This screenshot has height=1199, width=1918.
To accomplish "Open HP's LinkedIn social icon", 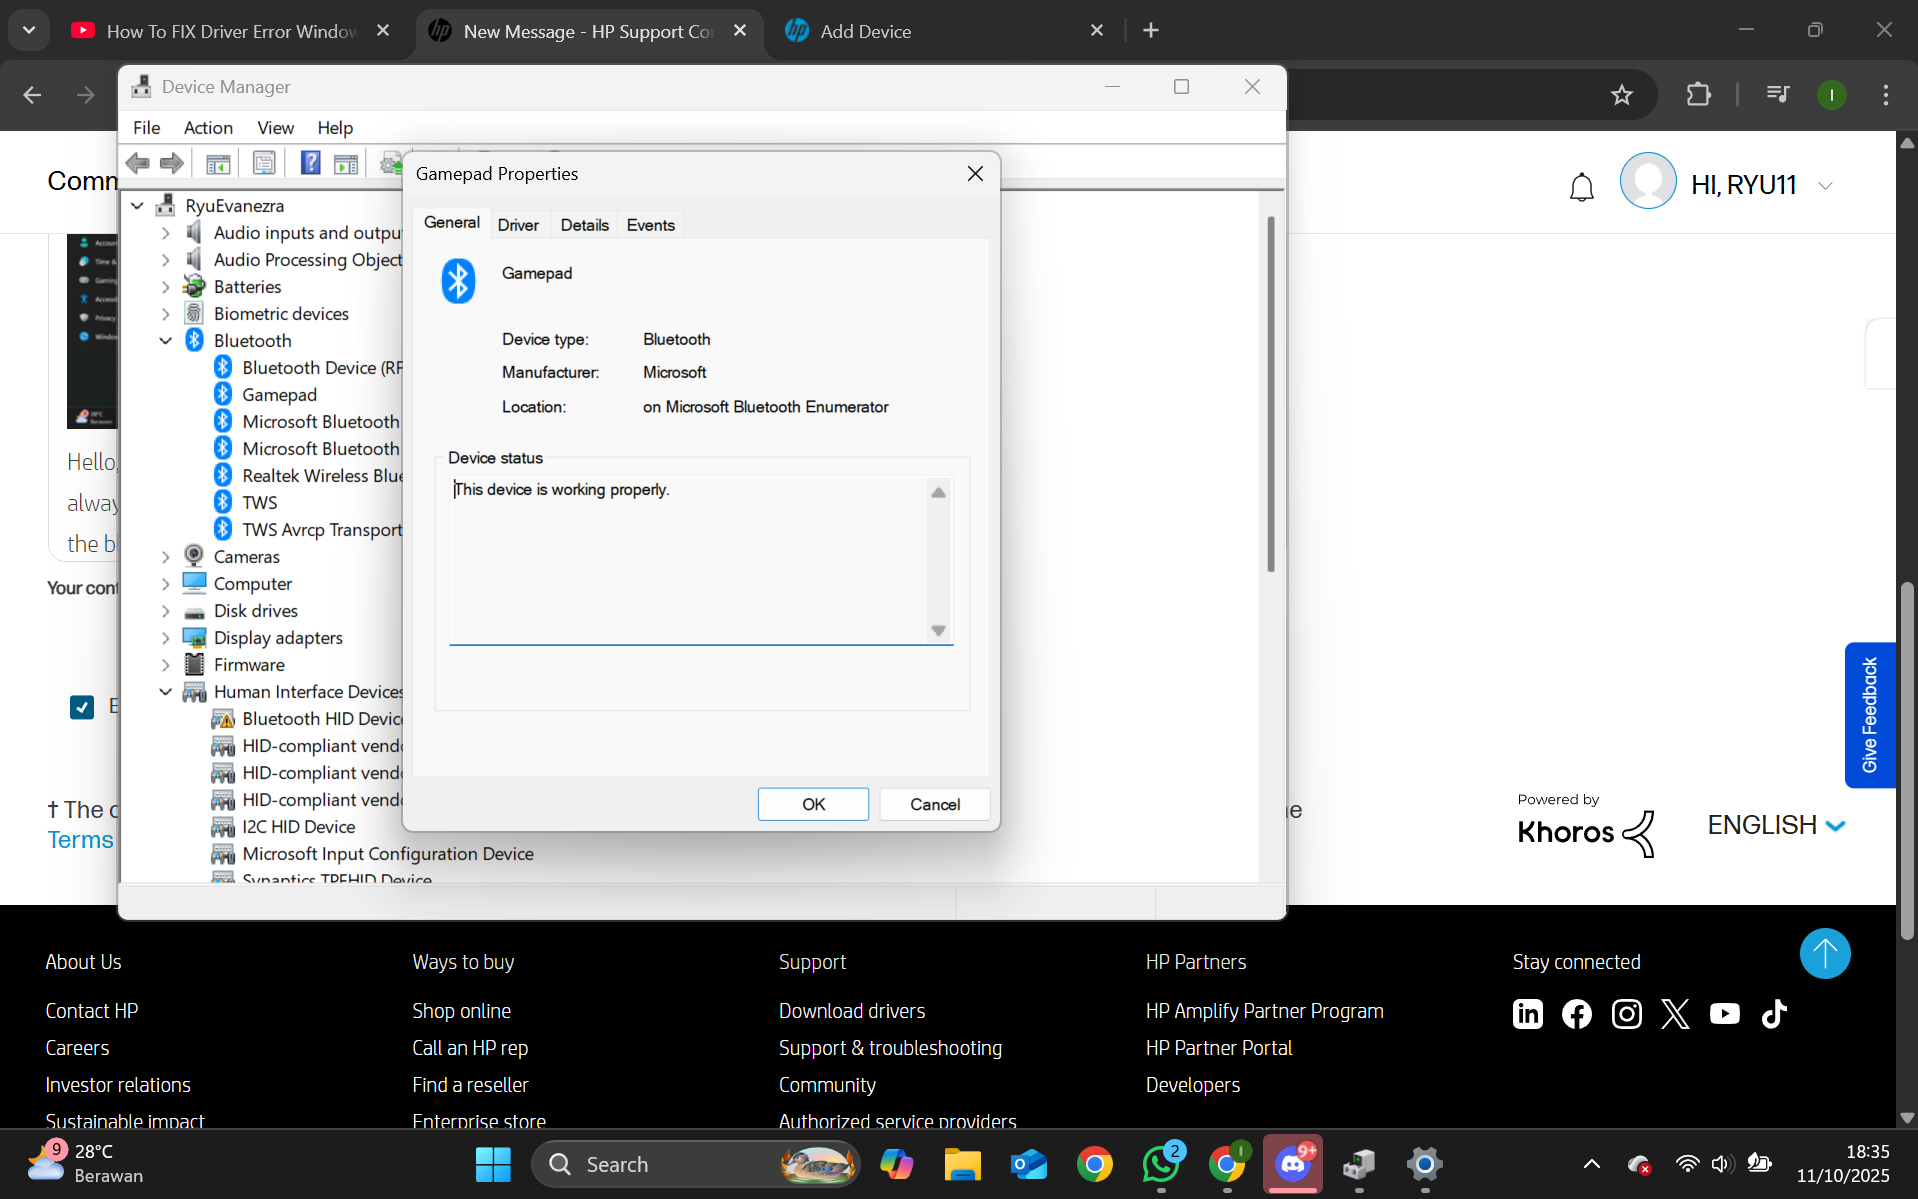I will 1527,1014.
